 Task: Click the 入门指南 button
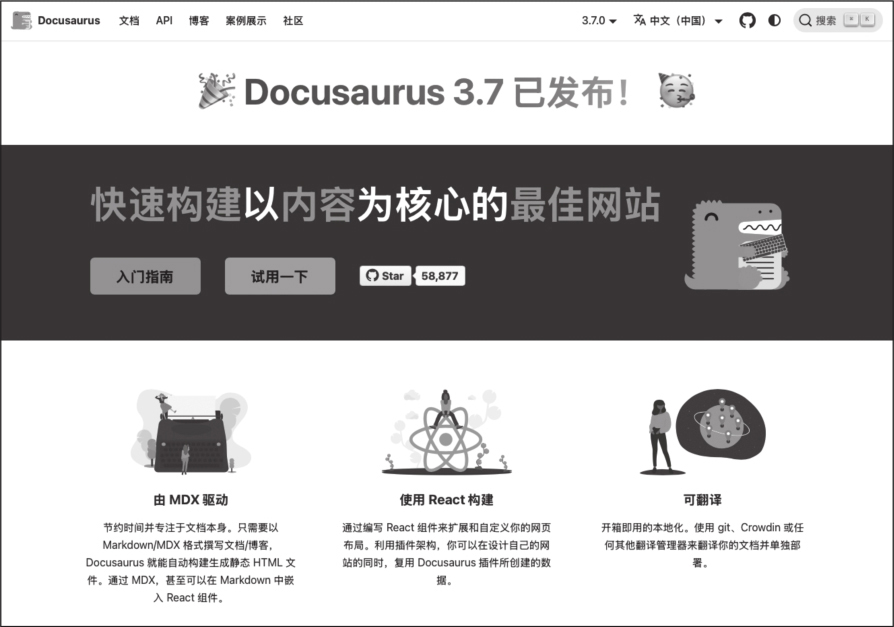click(x=145, y=276)
